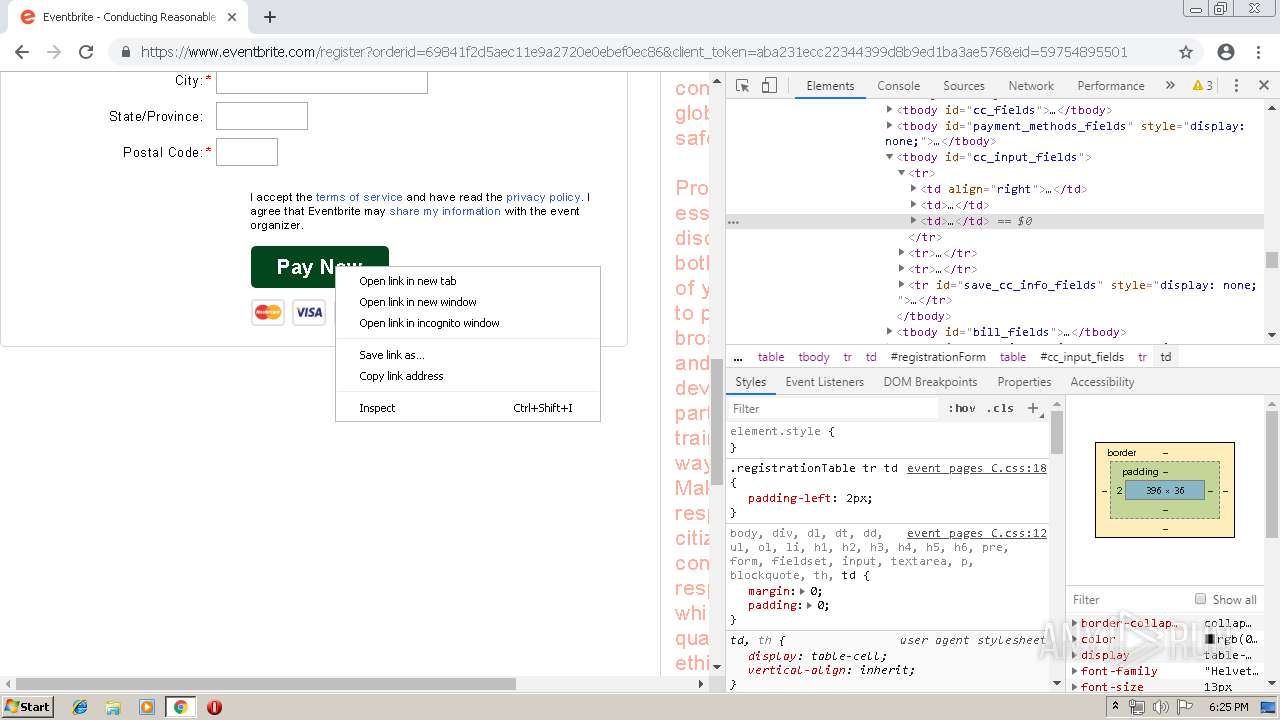Add a new style rule with plus icon
This screenshot has width=1280, height=720.
(x=1034, y=408)
